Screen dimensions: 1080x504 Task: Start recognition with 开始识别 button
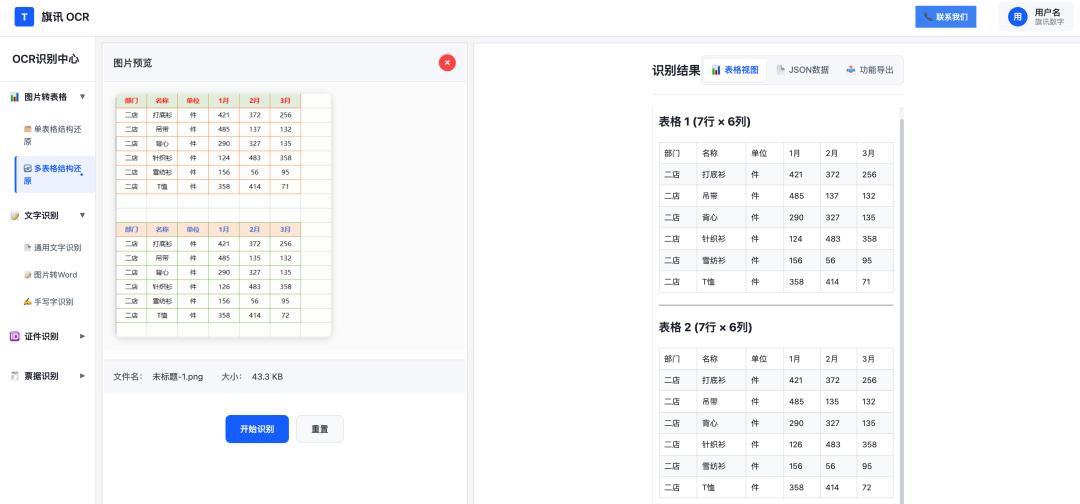pyautogui.click(x=257, y=429)
